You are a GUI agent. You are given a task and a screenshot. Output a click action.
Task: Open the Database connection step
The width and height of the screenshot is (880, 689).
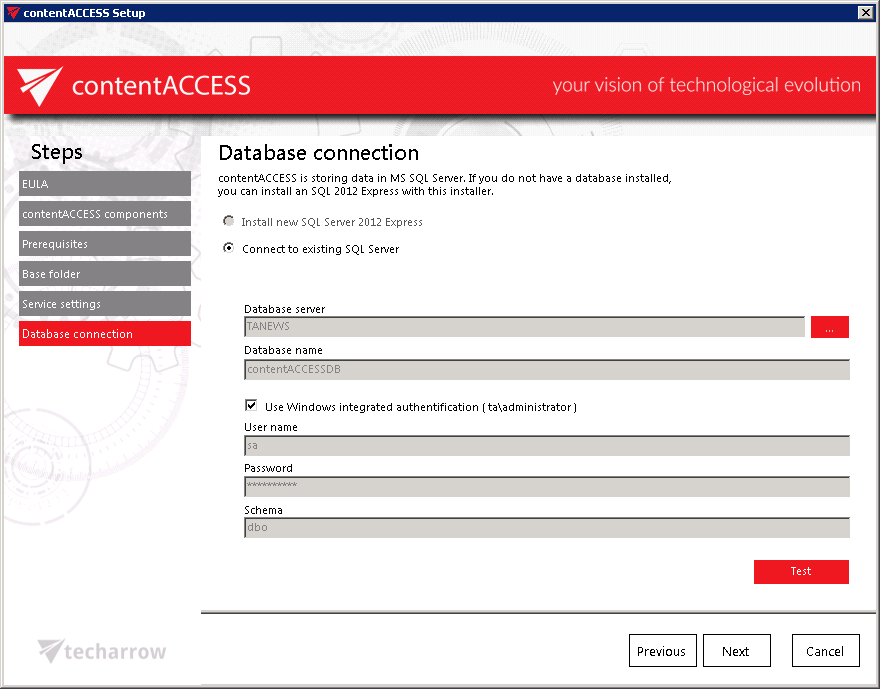[104, 334]
